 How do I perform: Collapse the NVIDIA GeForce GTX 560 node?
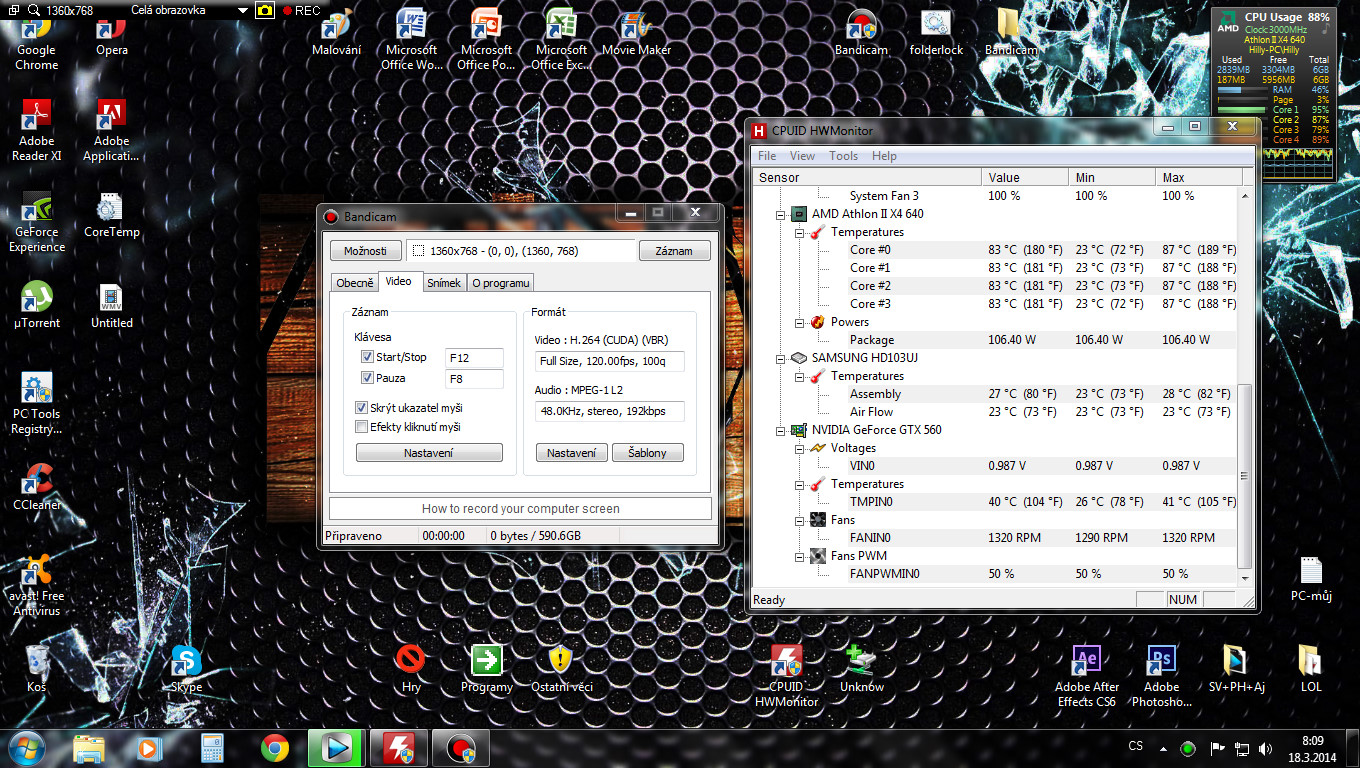click(x=782, y=430)
